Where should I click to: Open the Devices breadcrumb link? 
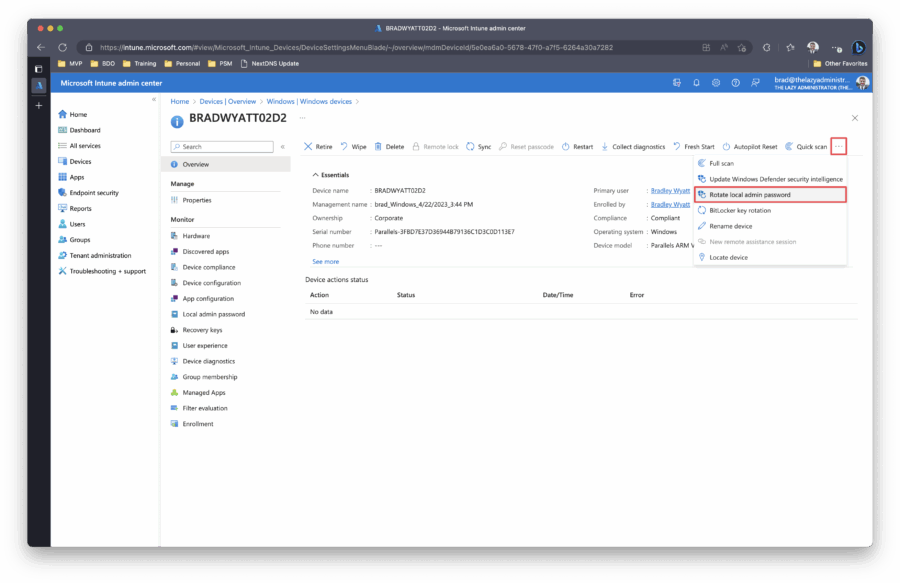[209, 102]
